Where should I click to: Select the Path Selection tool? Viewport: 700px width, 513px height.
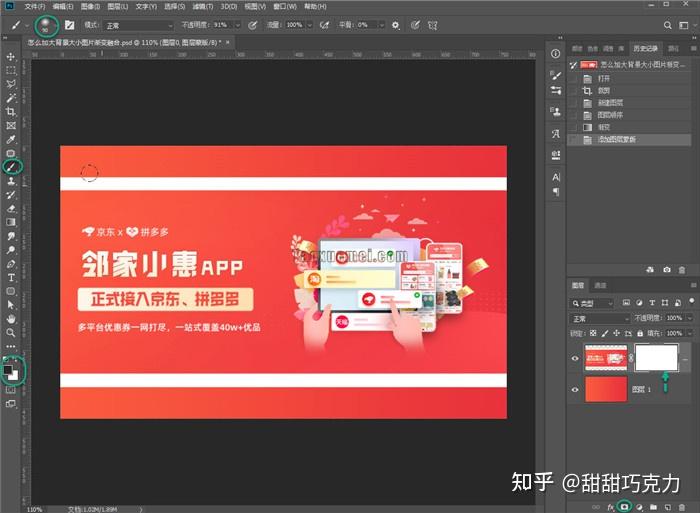11,305
